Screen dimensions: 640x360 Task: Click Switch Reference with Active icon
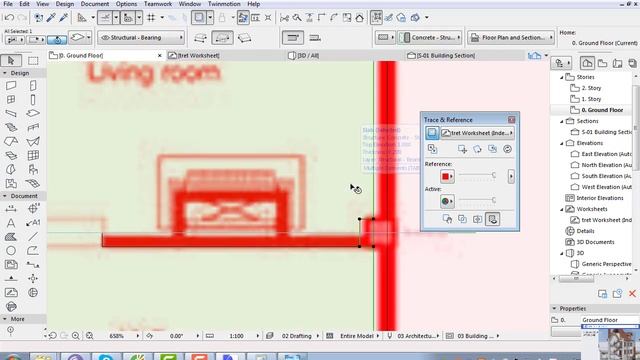click(432, 149)
